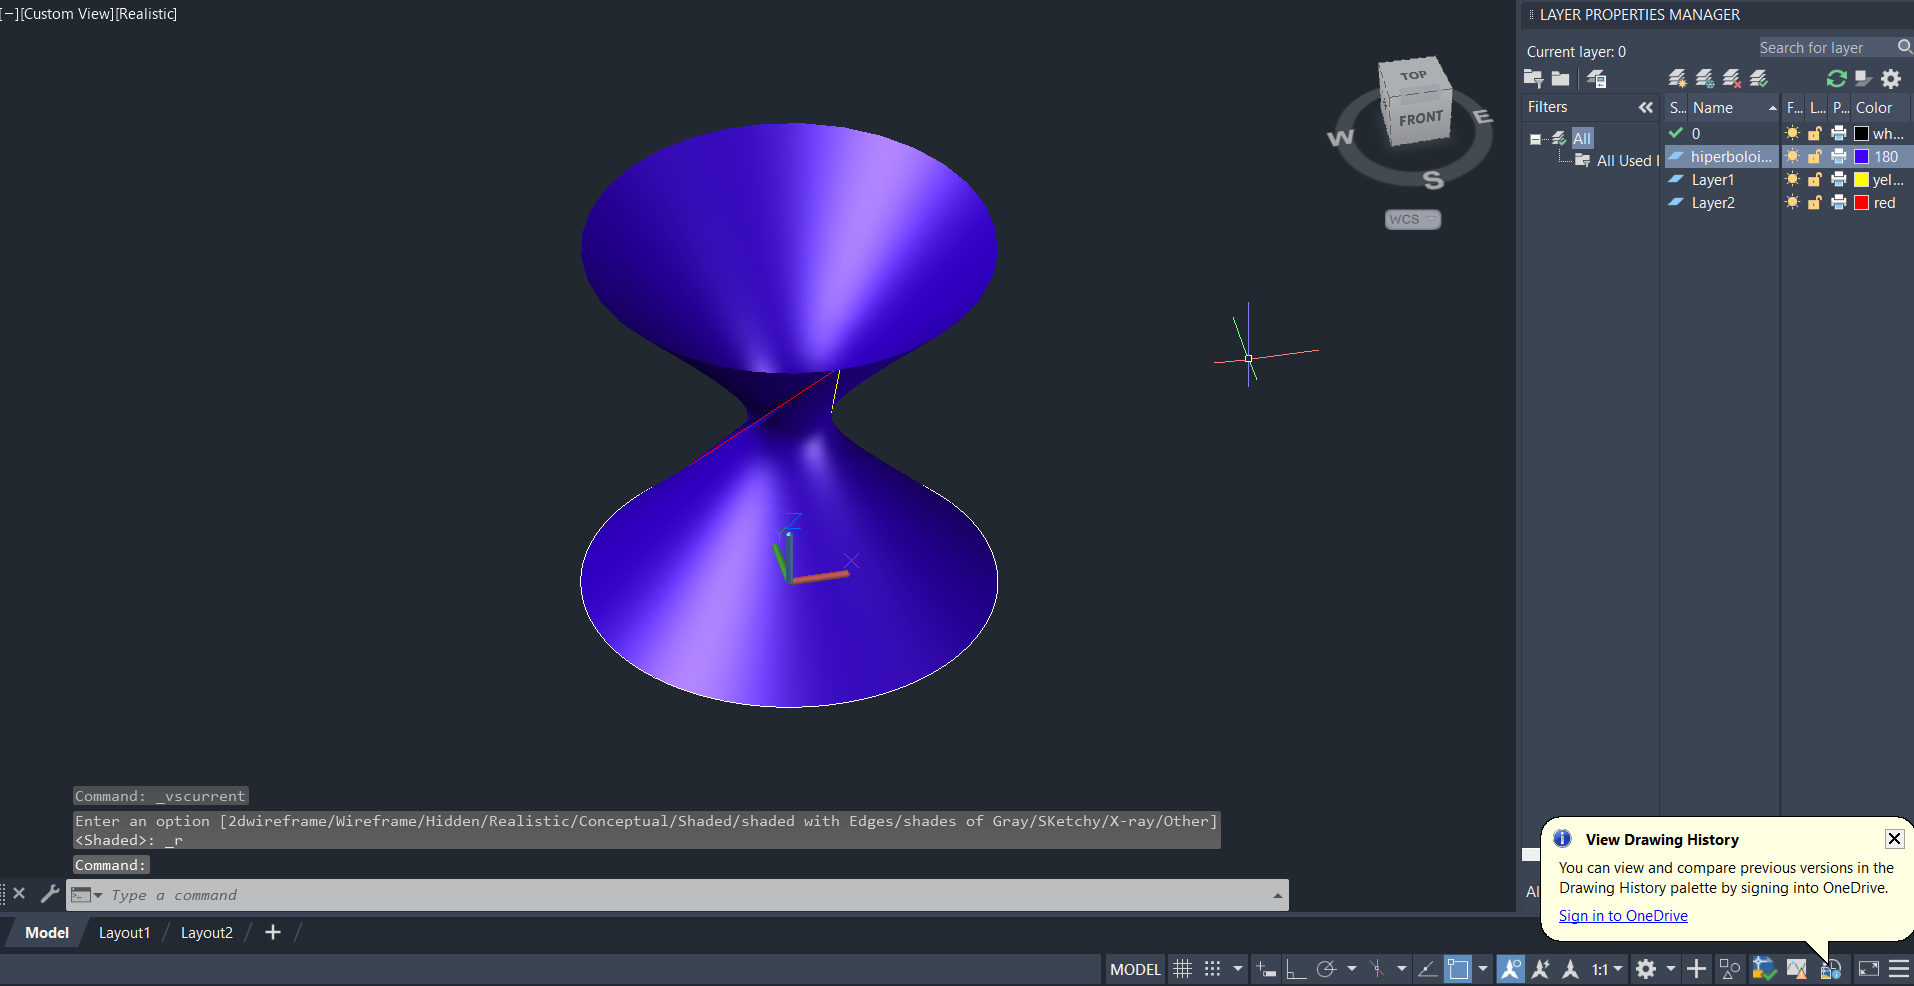This screenshot has width=1914, height=986.
Task: Collapse the Filters pane
Action: click(1646, 107)
